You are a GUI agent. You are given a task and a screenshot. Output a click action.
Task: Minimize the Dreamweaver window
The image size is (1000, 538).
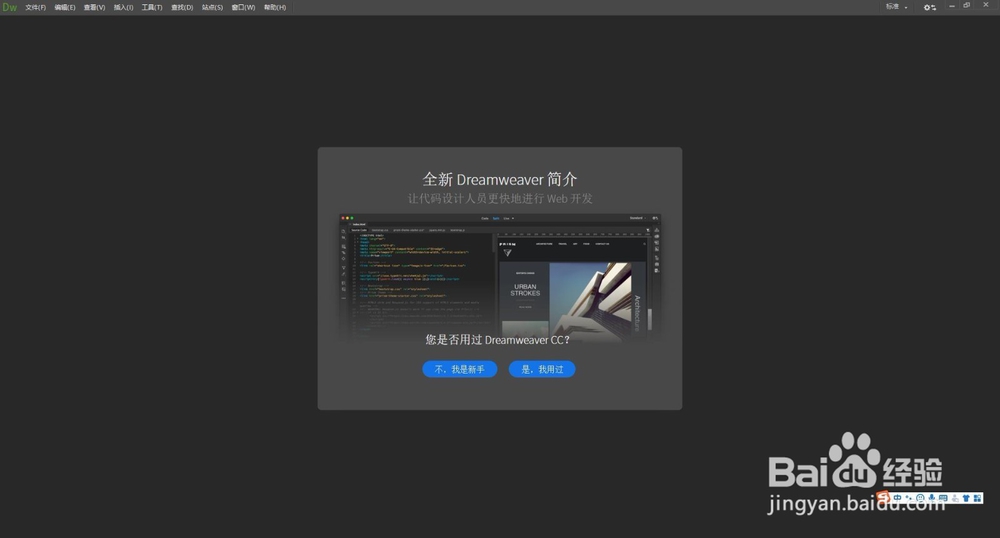tap(952, 6)
